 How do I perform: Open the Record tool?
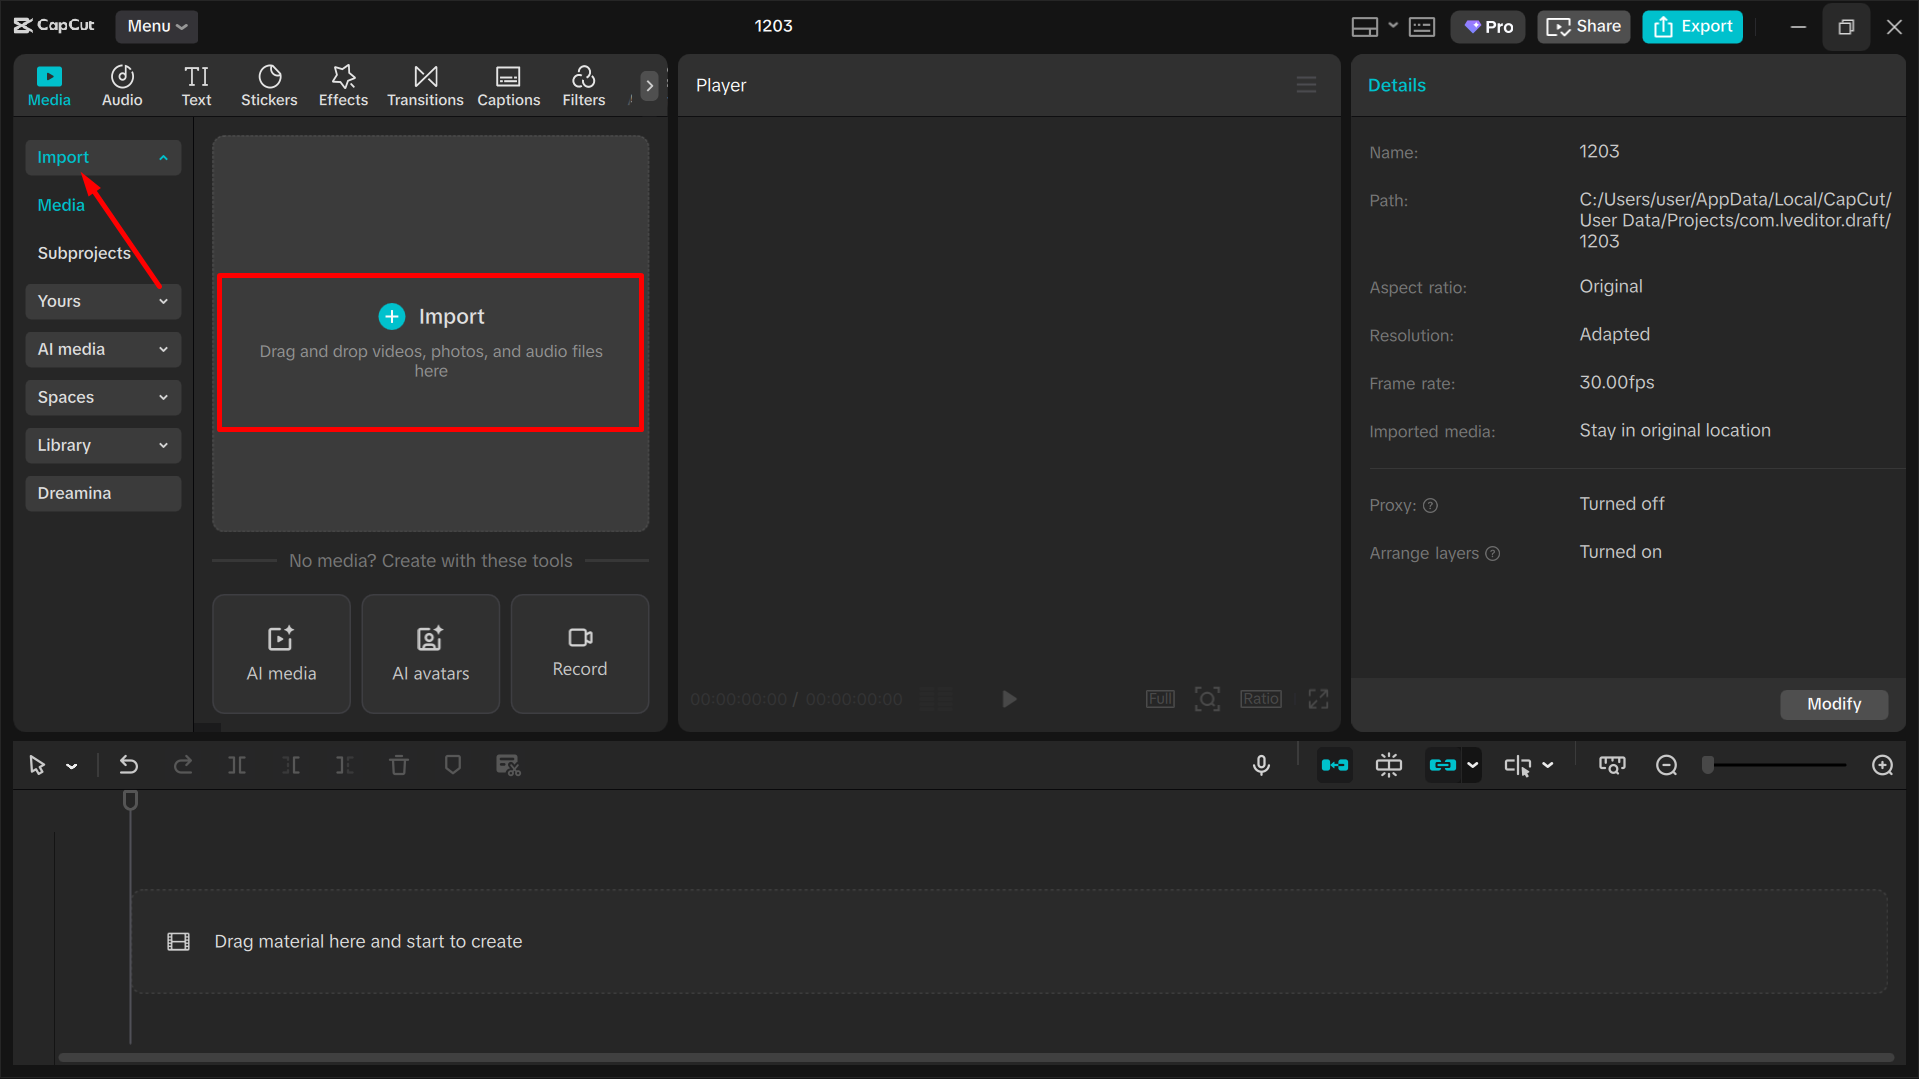(x=579, y=654)
